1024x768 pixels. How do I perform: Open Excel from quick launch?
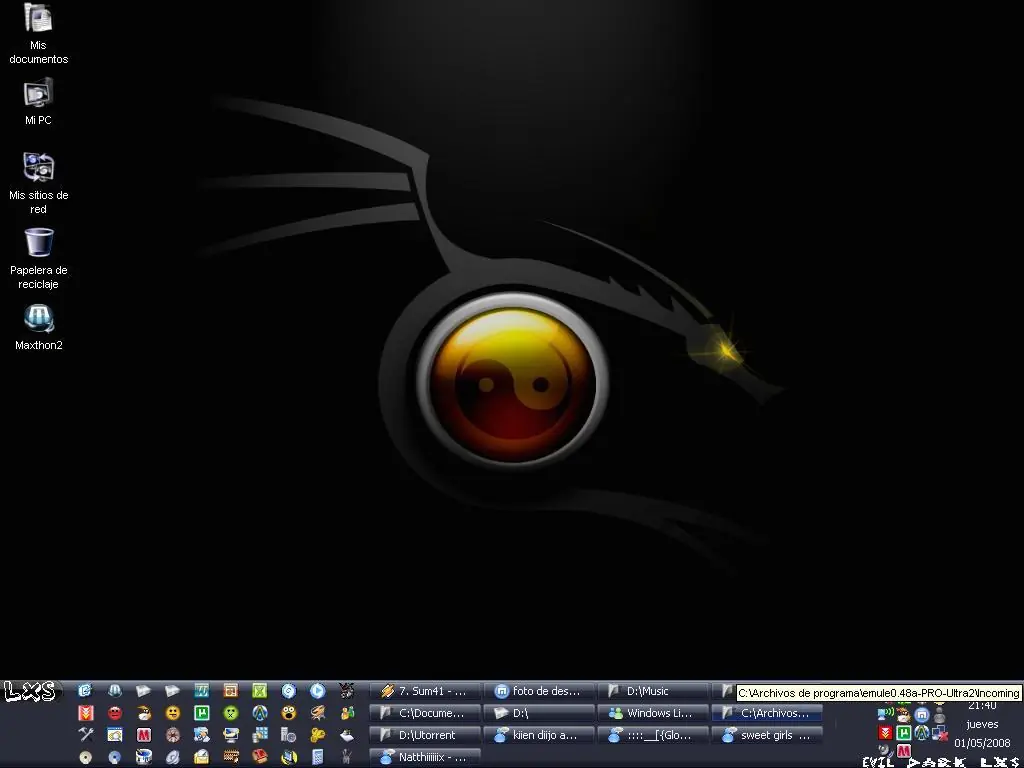[x=260, y=690]
